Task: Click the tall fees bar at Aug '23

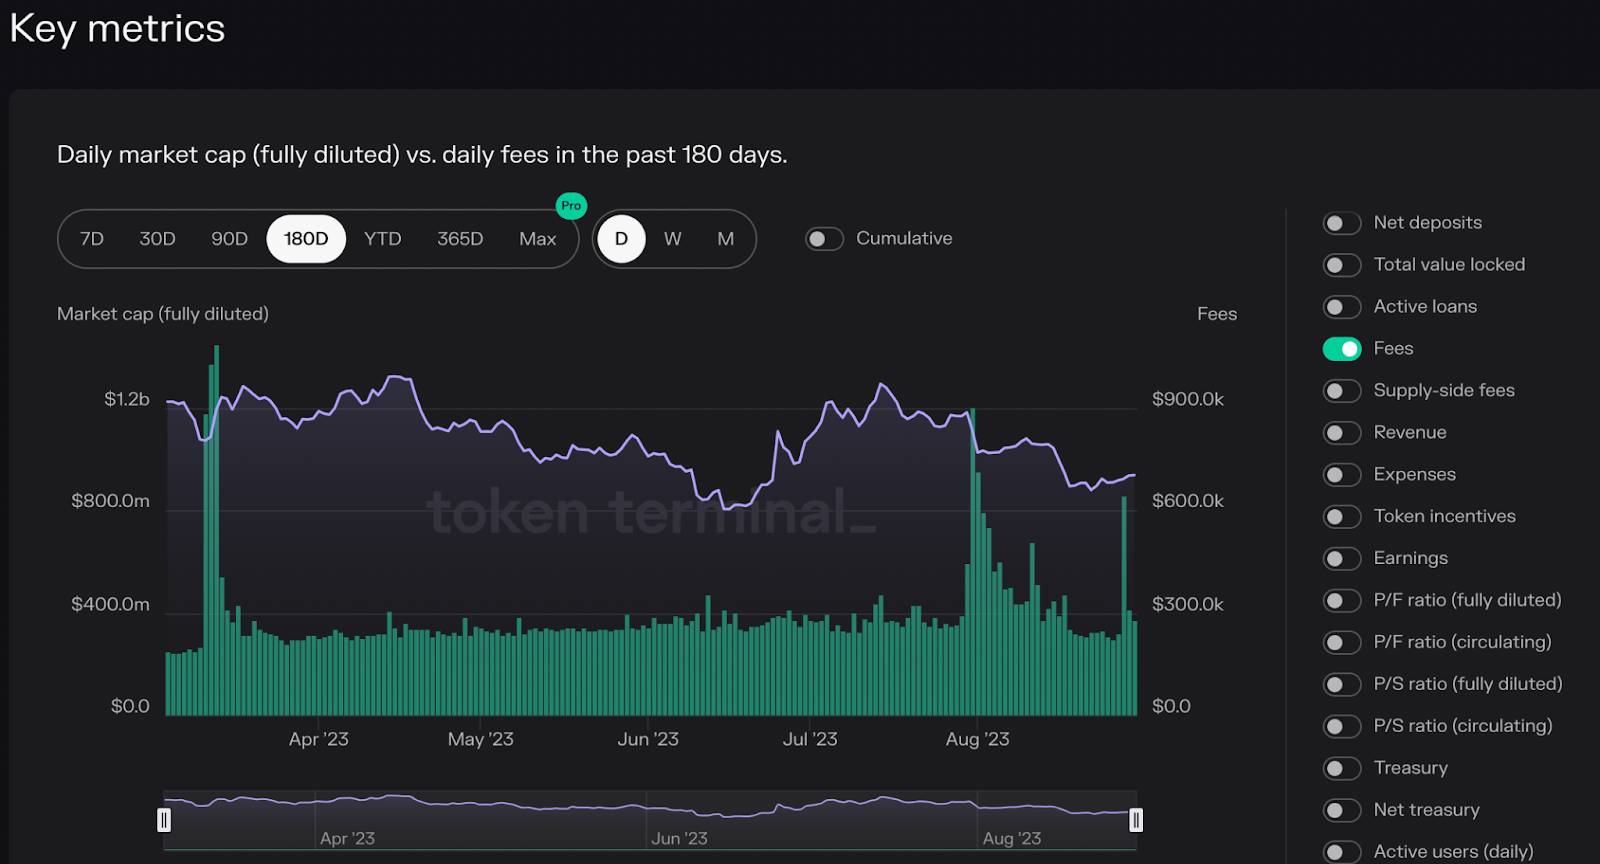Action: pos(973,562)
